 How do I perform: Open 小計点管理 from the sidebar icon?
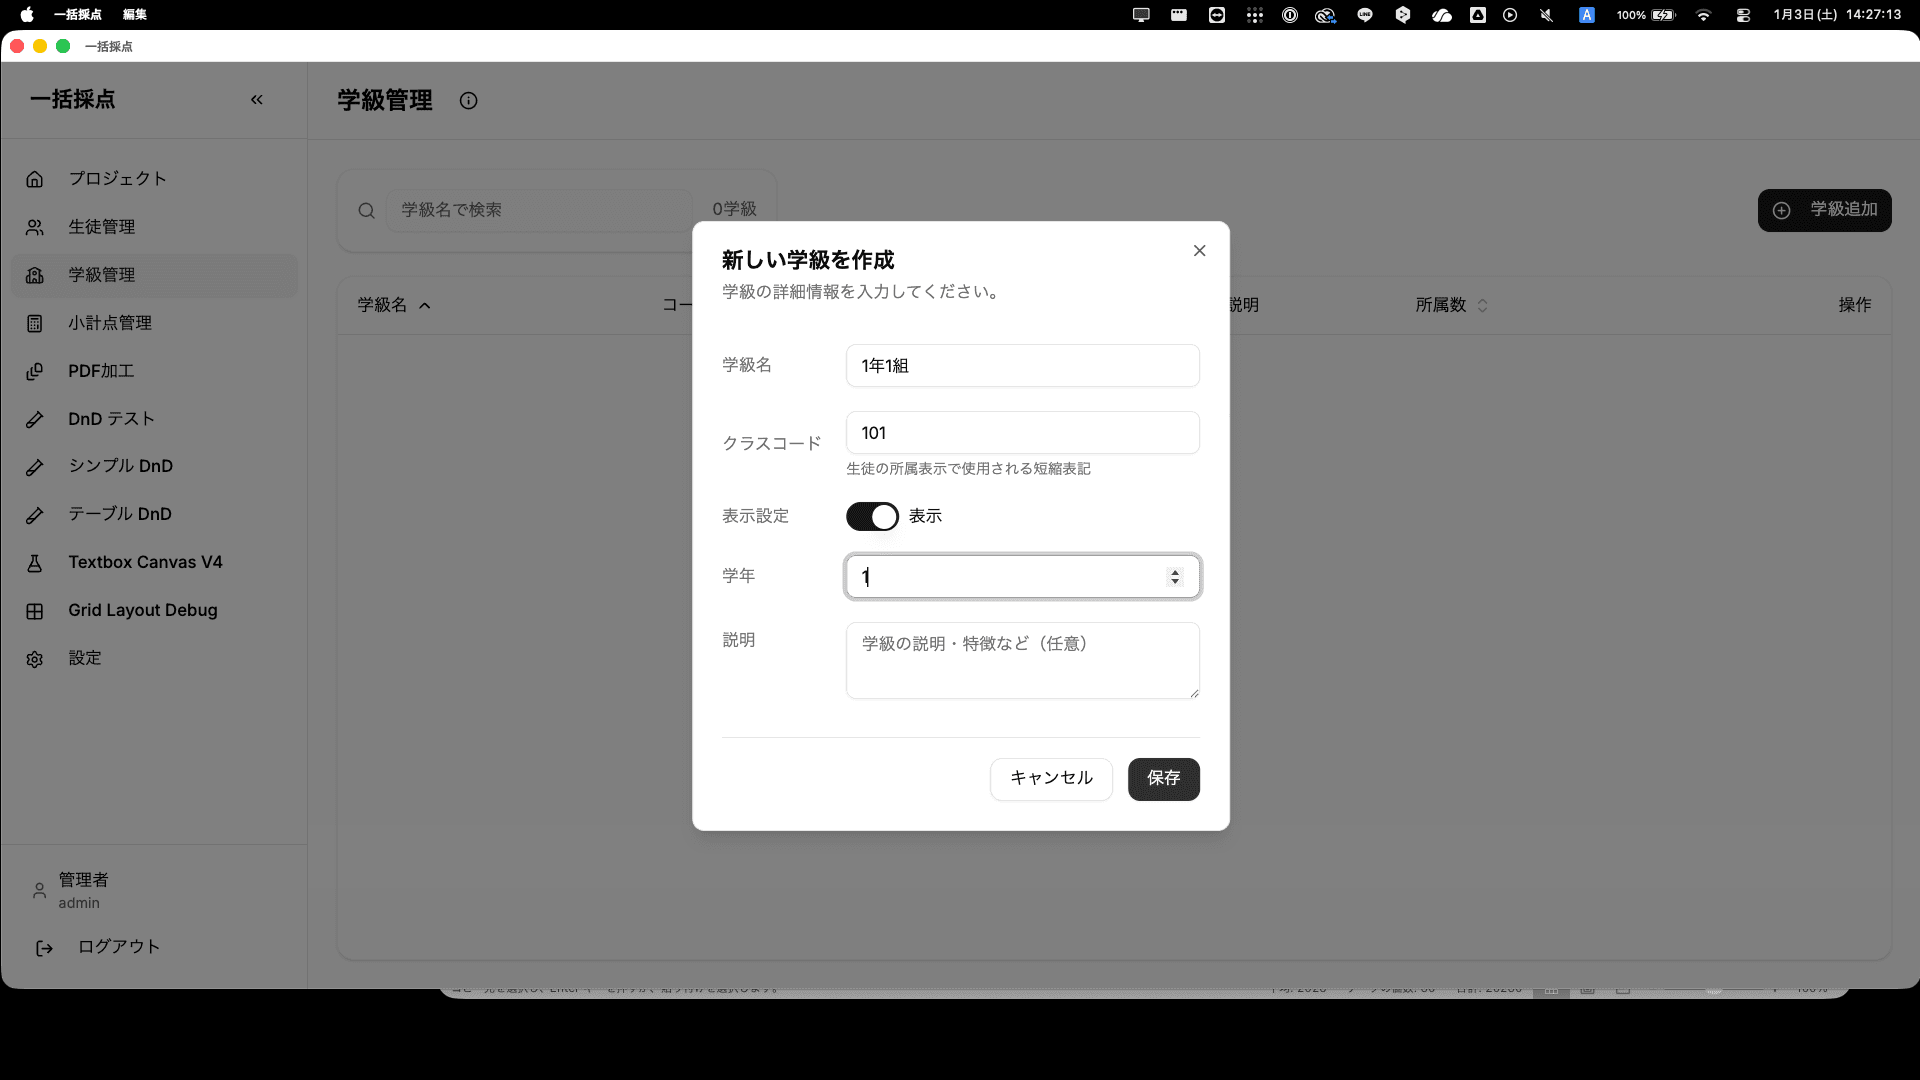pos(34,323)
